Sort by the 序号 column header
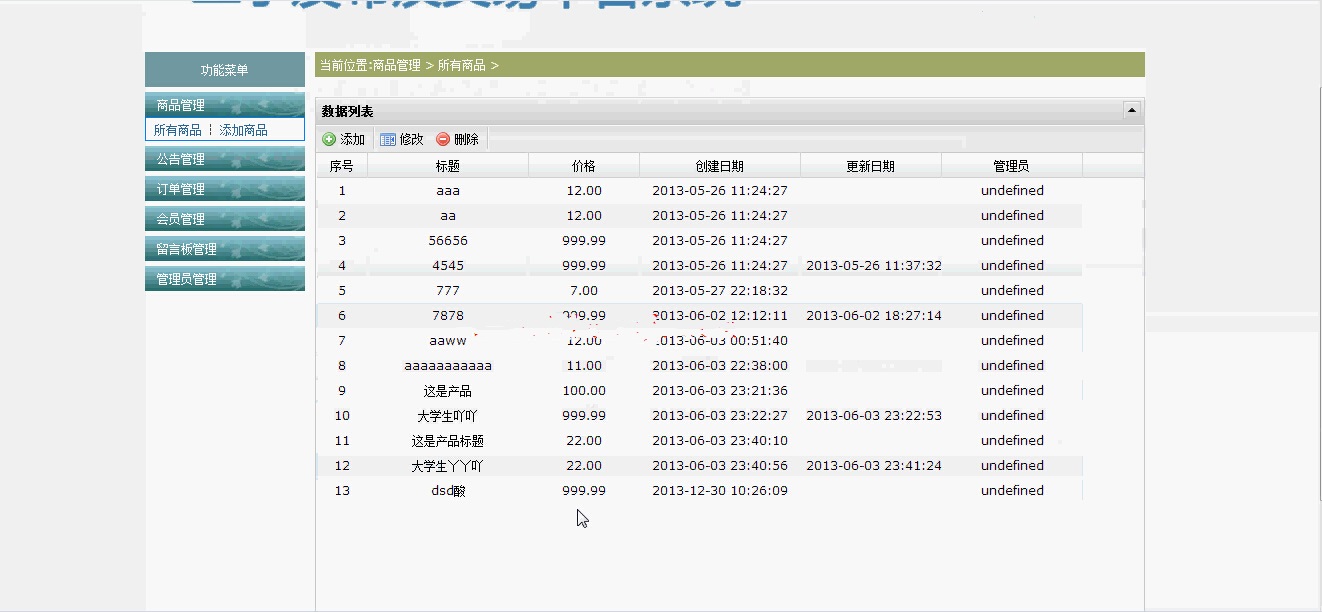 coord(342,166)
